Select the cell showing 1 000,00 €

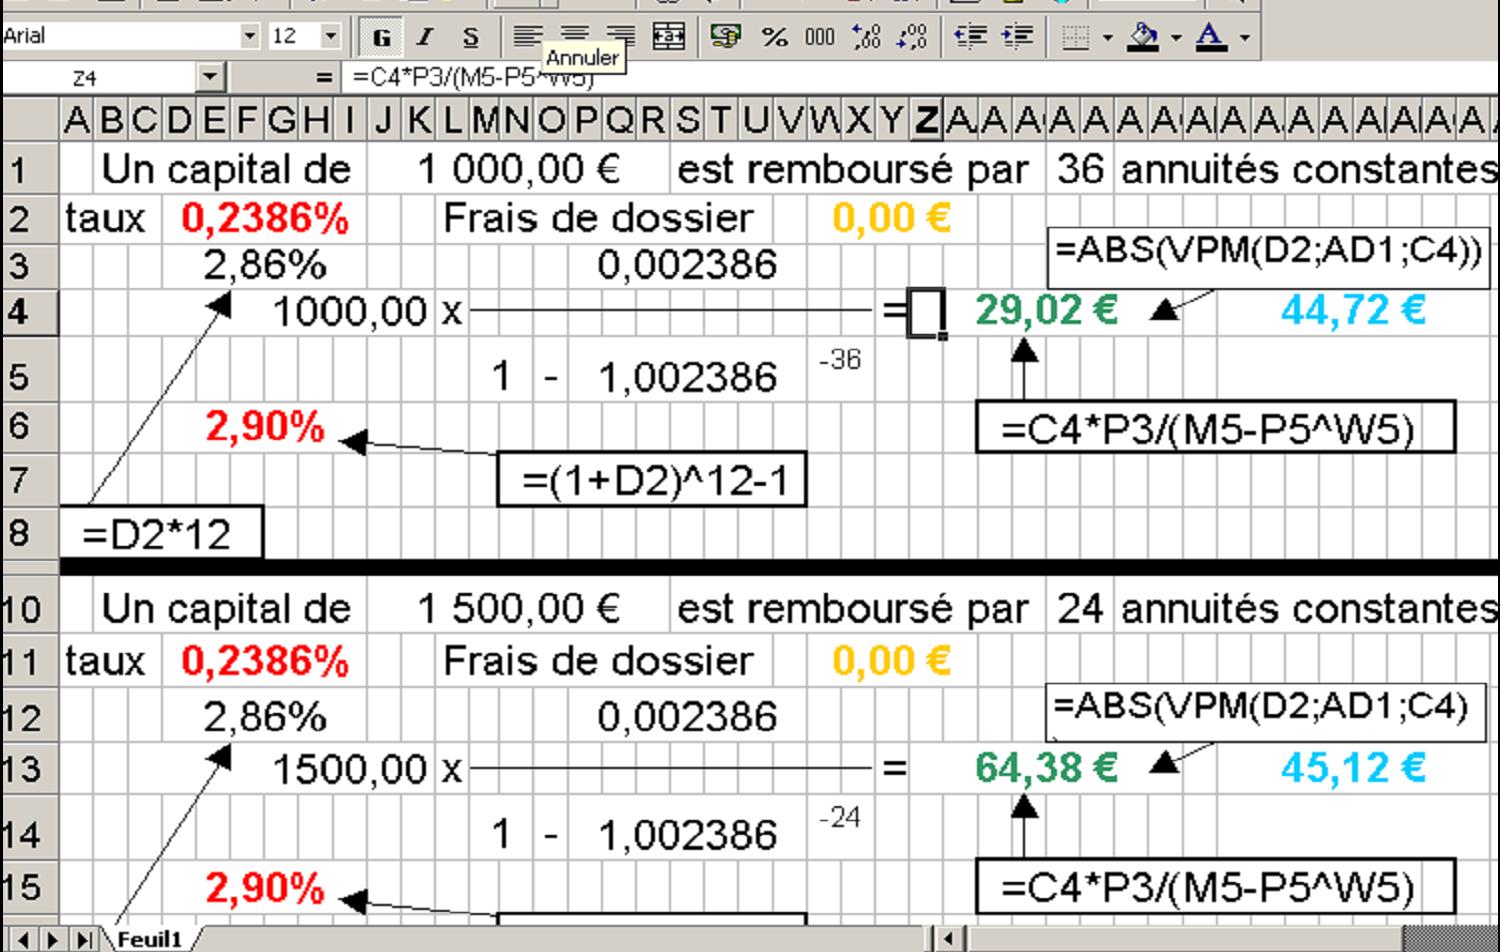519,169
